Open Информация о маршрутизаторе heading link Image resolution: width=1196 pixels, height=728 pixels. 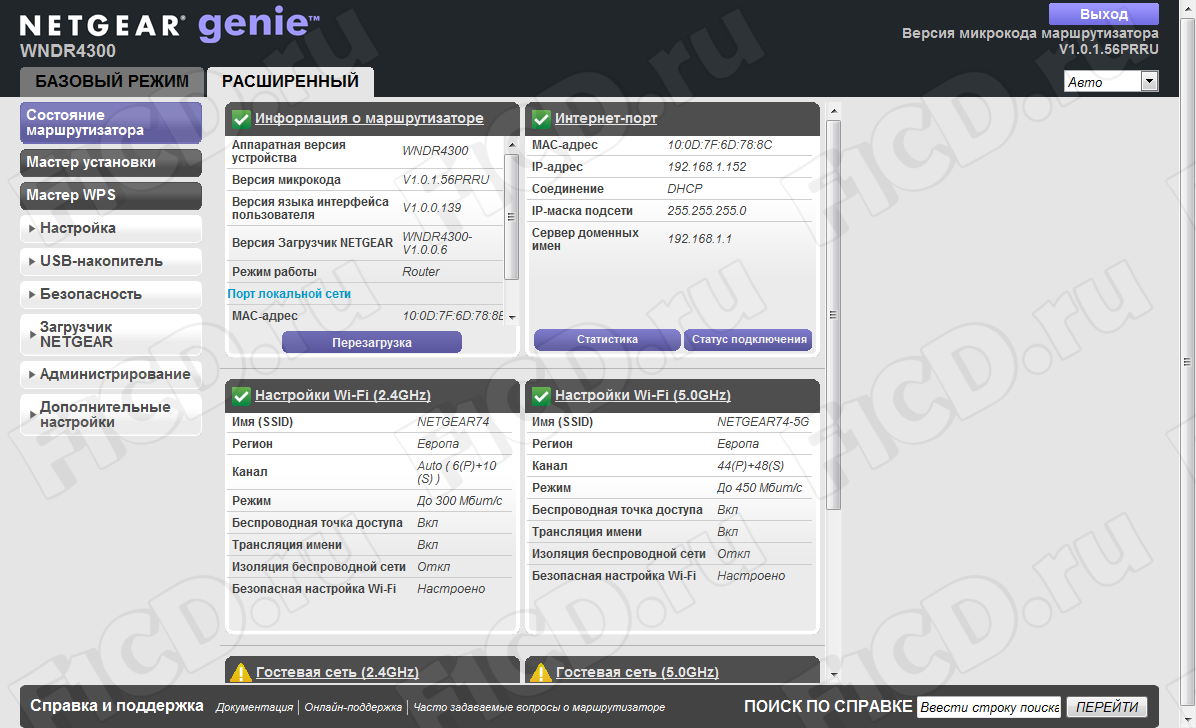click(369, 118)
